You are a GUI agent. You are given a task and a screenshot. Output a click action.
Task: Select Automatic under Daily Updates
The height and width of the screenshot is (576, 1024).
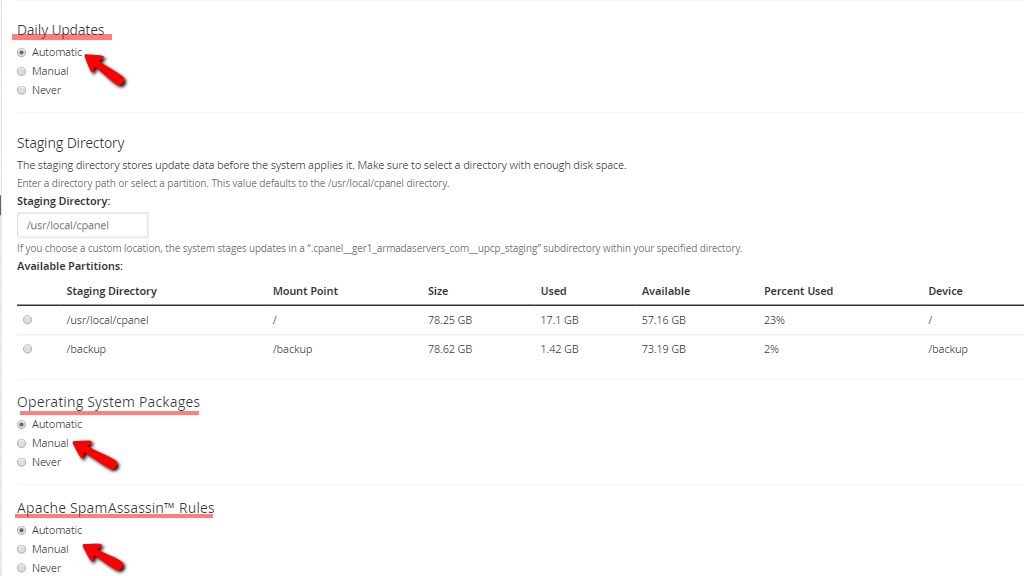22,52
